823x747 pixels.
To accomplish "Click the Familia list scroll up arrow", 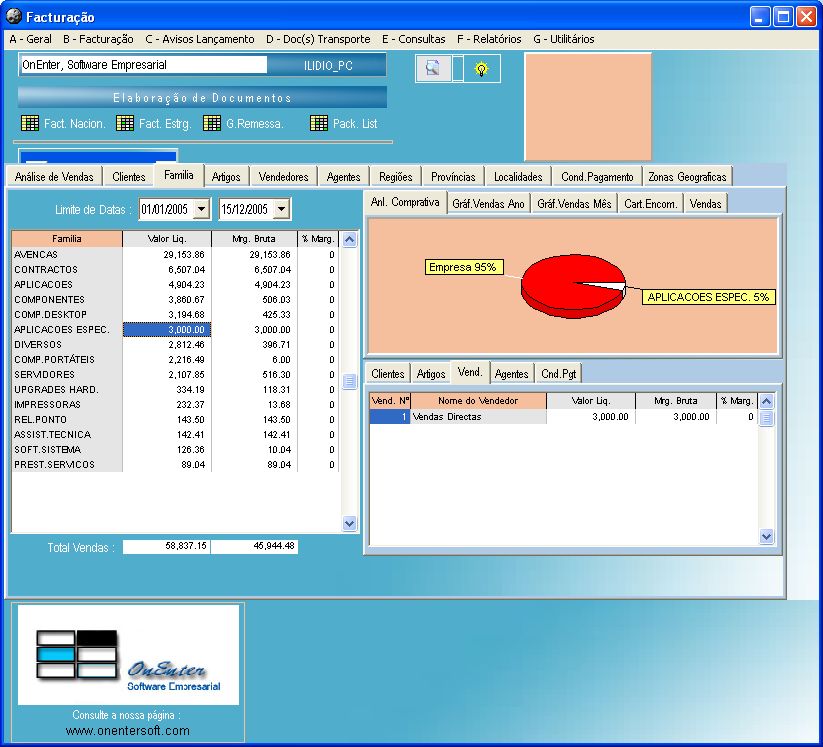I will 350,239.
